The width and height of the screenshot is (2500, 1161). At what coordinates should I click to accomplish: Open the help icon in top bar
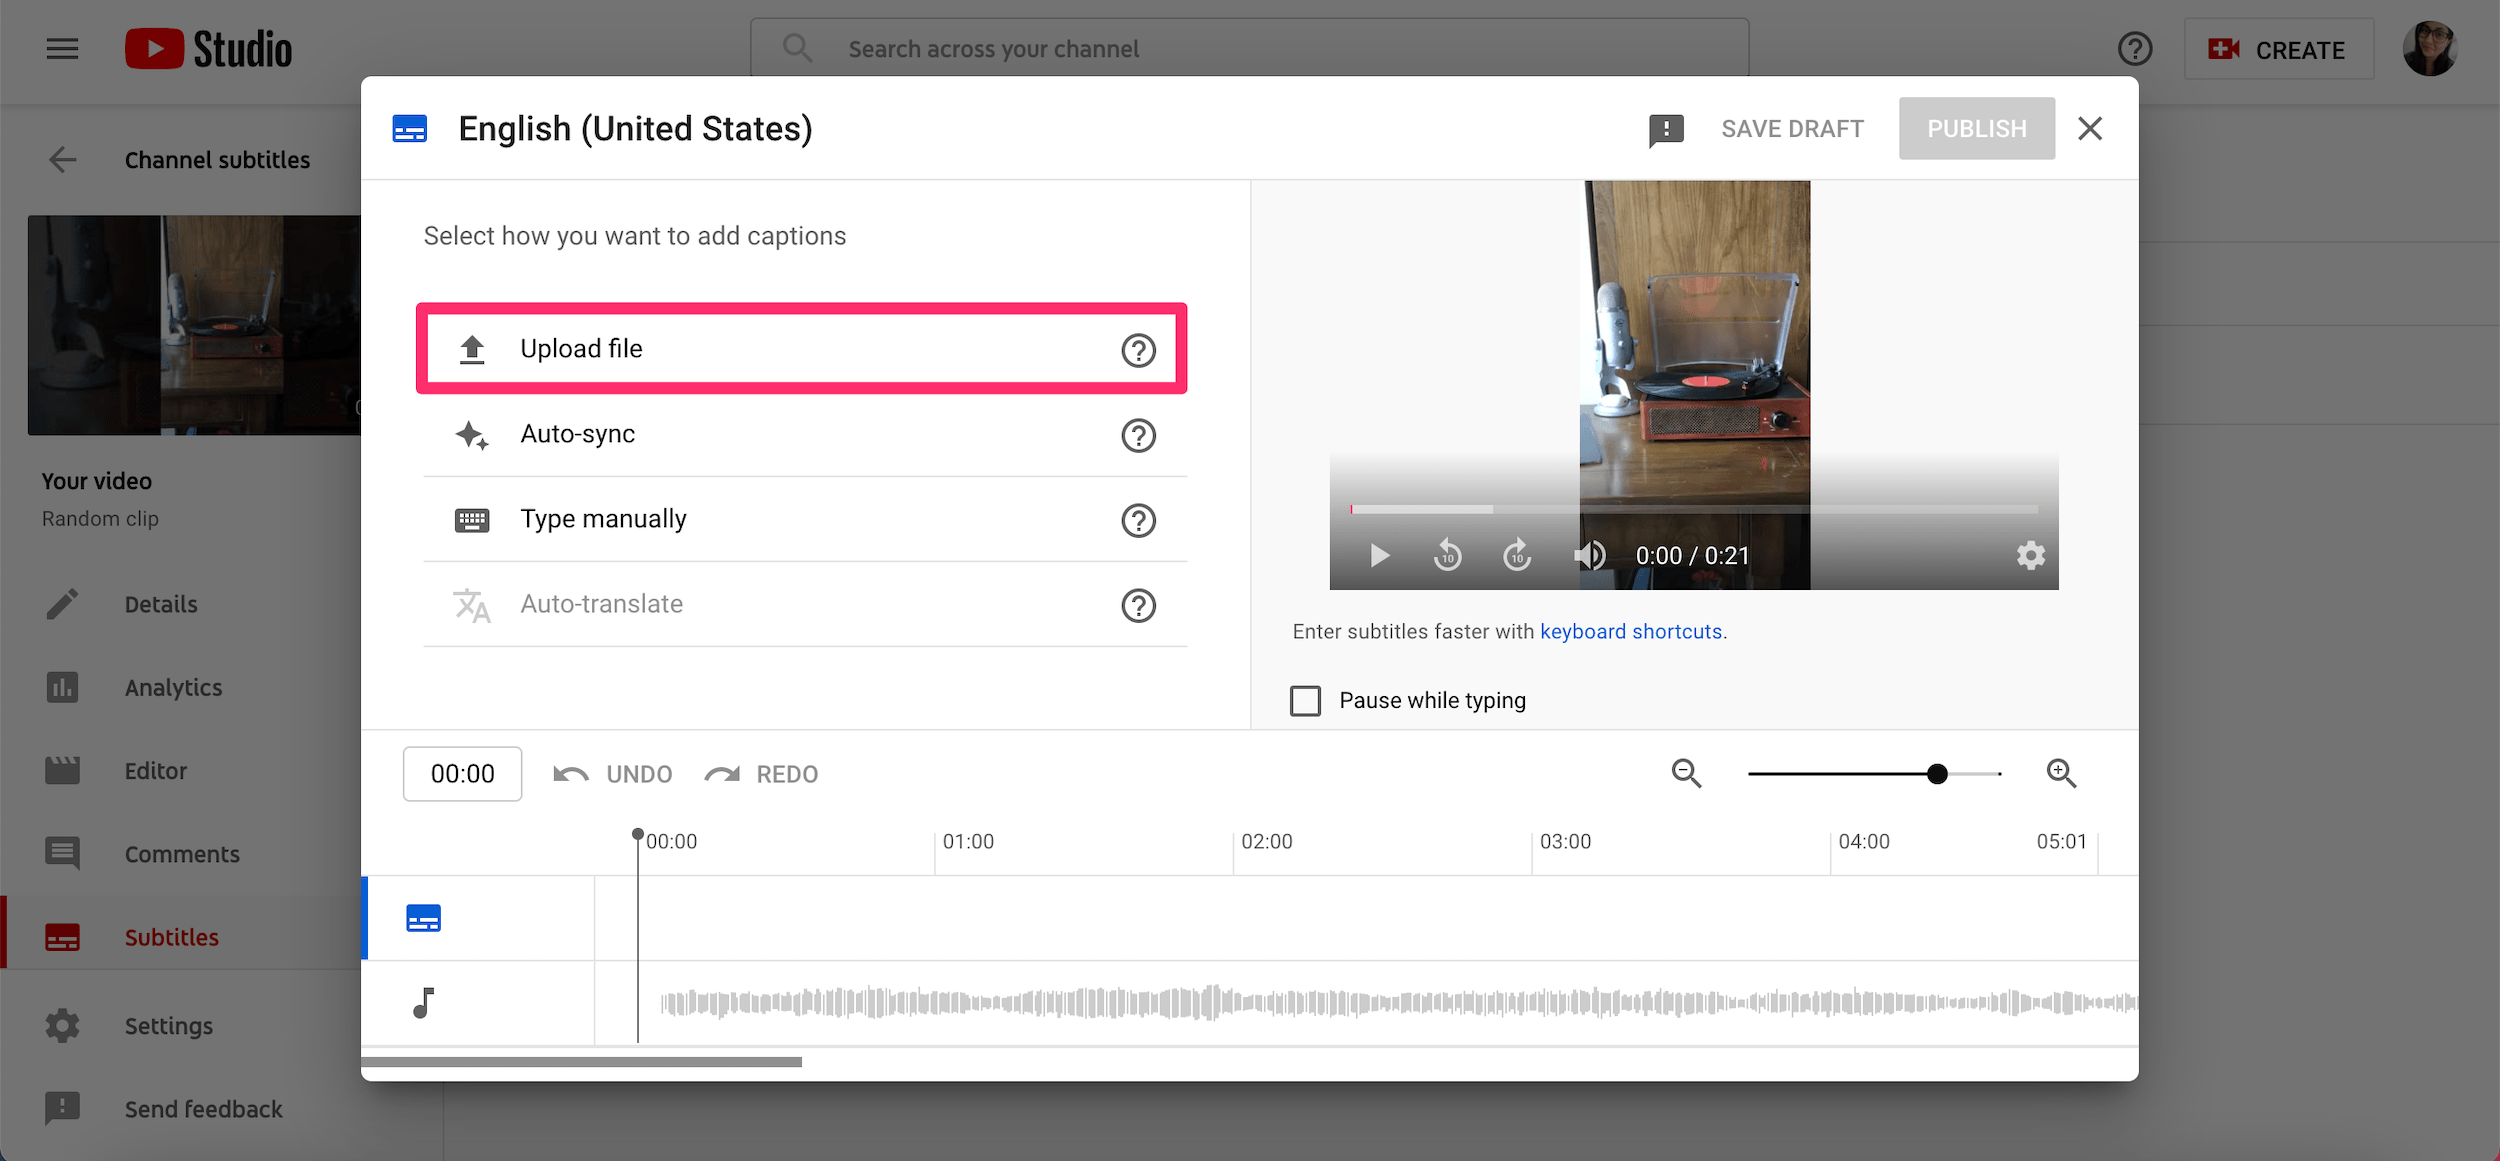click(2135, 49)
